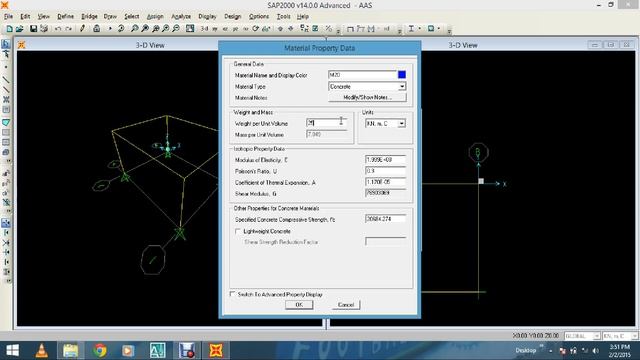Click the Run Analysis arrow icon
640x360 pixels.
pyautogui.click(x=110, y=29)
